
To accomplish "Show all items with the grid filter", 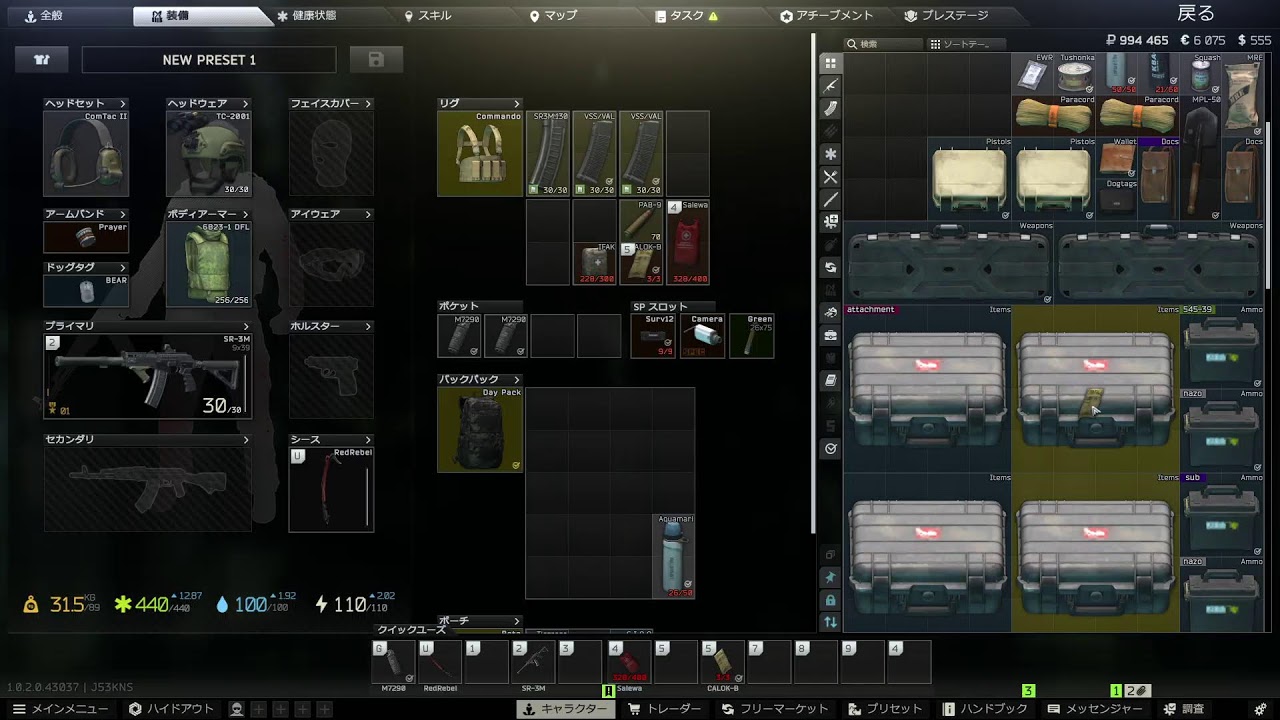I will (x=830, y=63).
